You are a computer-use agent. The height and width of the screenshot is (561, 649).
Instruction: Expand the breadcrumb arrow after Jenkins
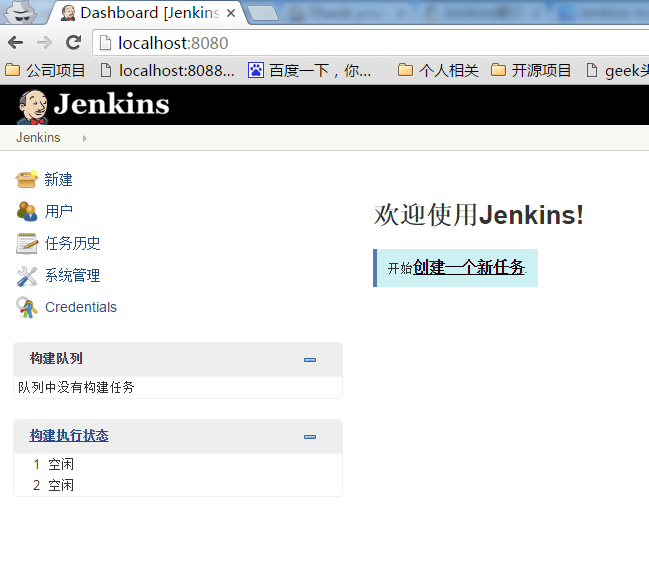point(84,138)
